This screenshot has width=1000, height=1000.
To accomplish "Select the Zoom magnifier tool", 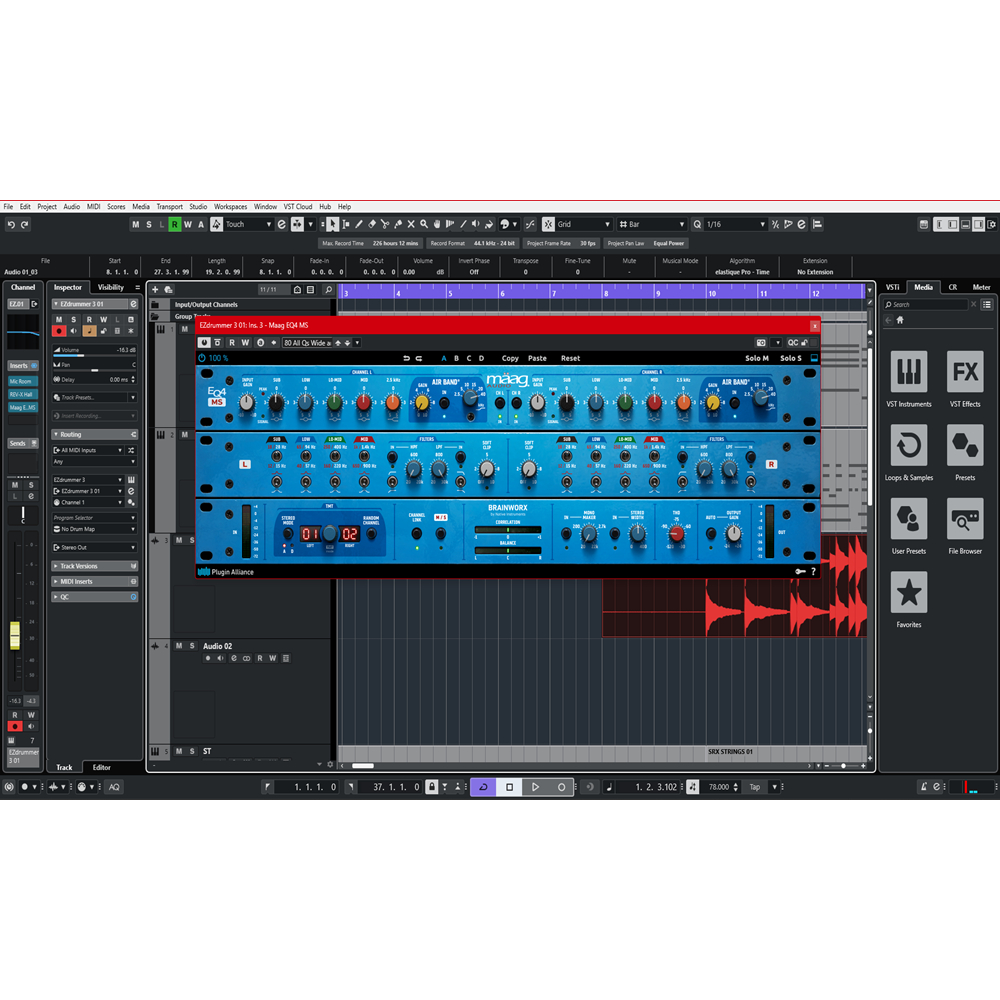I will tap(424, 224).
